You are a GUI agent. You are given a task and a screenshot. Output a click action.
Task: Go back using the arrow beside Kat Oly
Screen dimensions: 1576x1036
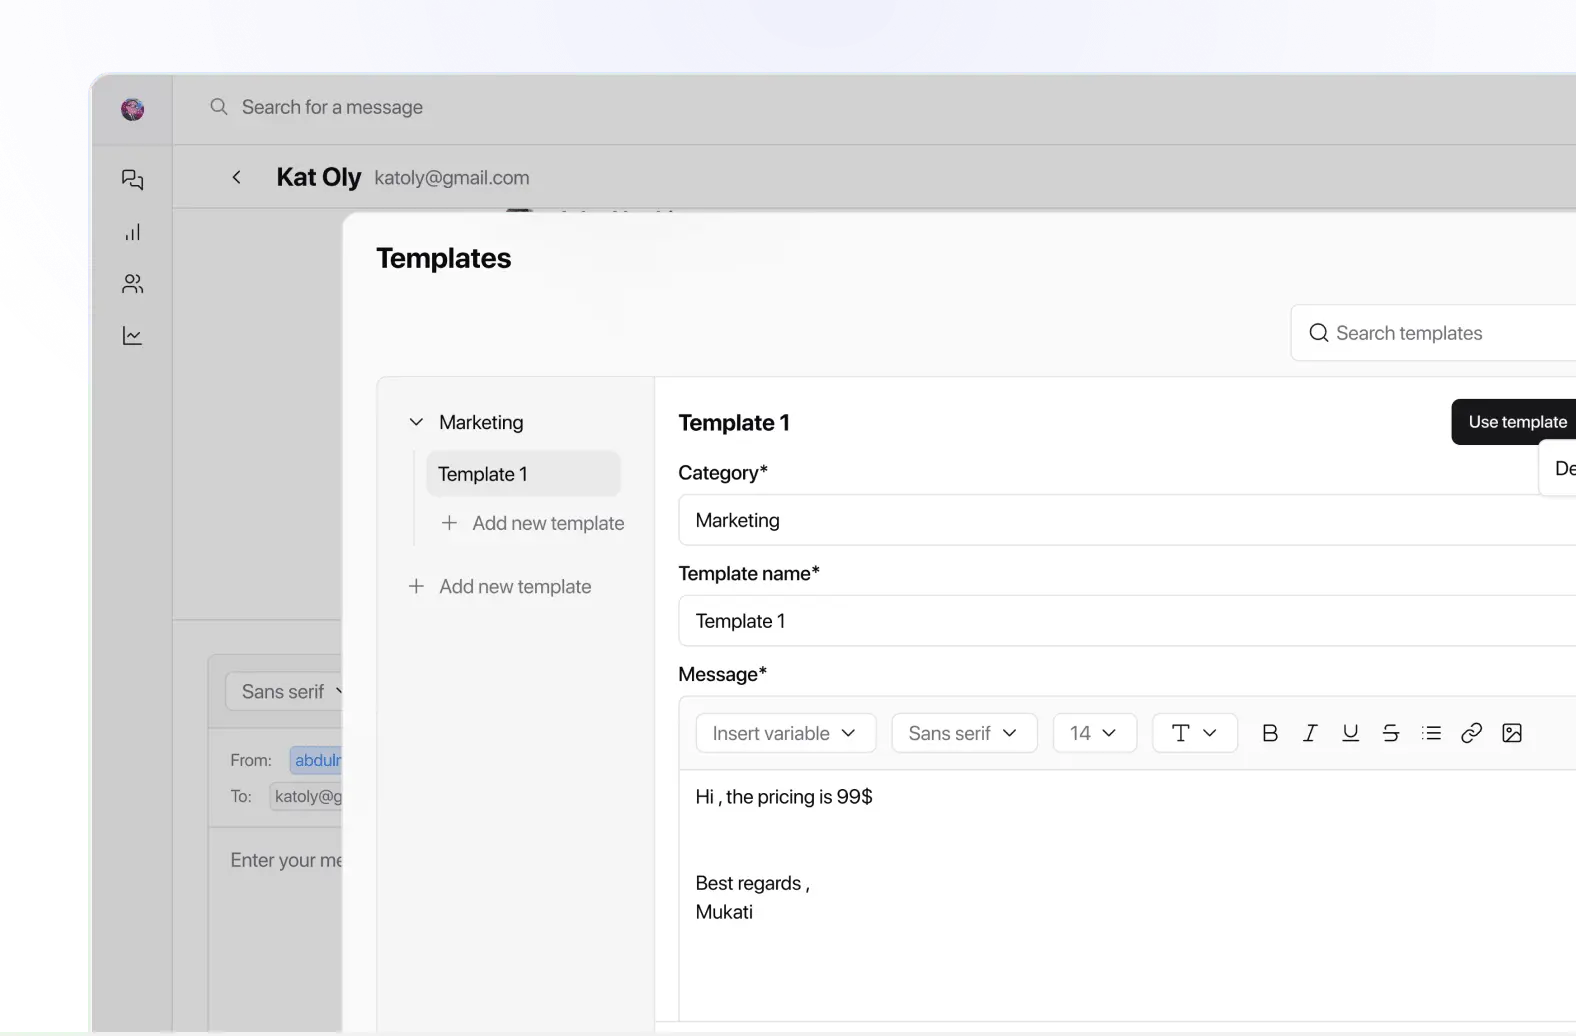pos(237,177)
